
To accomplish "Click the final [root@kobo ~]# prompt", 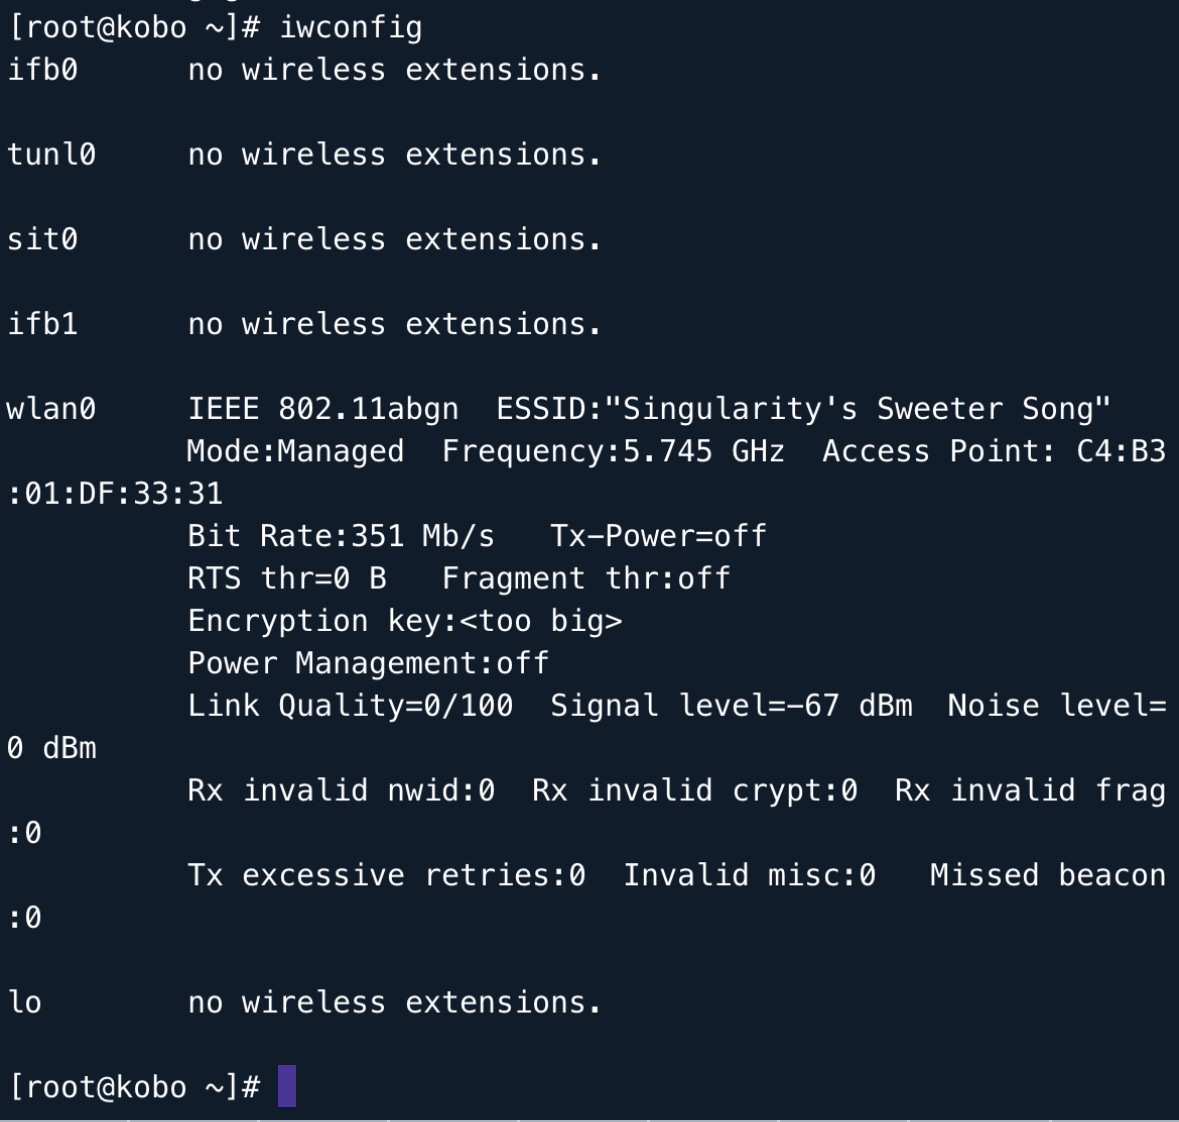I will (x=135, y=1087).
